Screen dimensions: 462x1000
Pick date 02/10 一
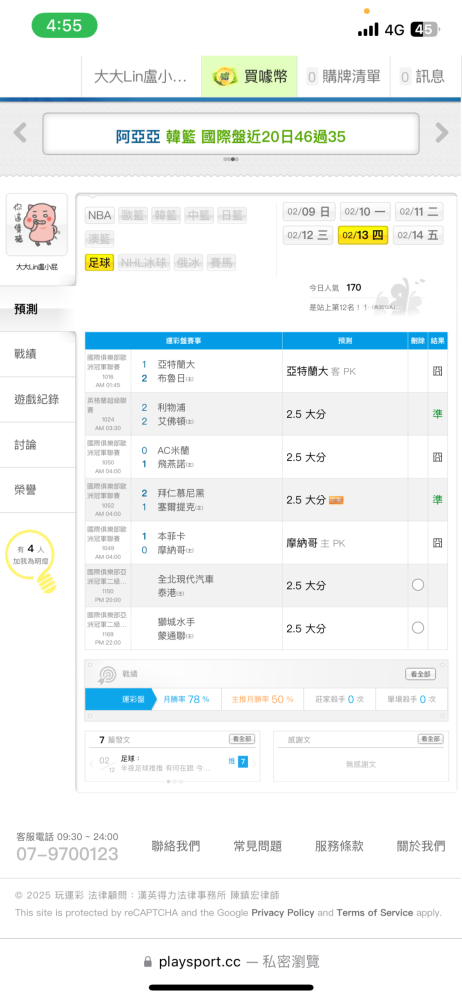(x=364, y=212)
